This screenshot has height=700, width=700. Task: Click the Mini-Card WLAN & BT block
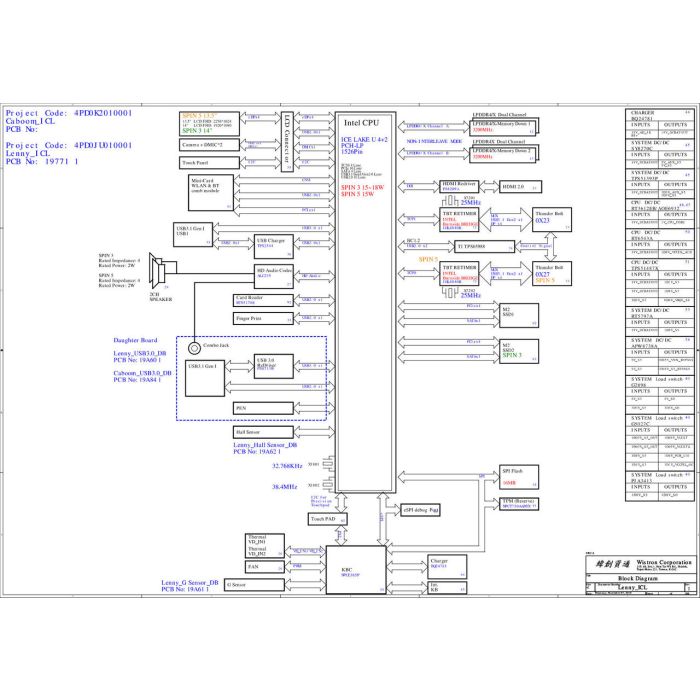click(211, 192)
